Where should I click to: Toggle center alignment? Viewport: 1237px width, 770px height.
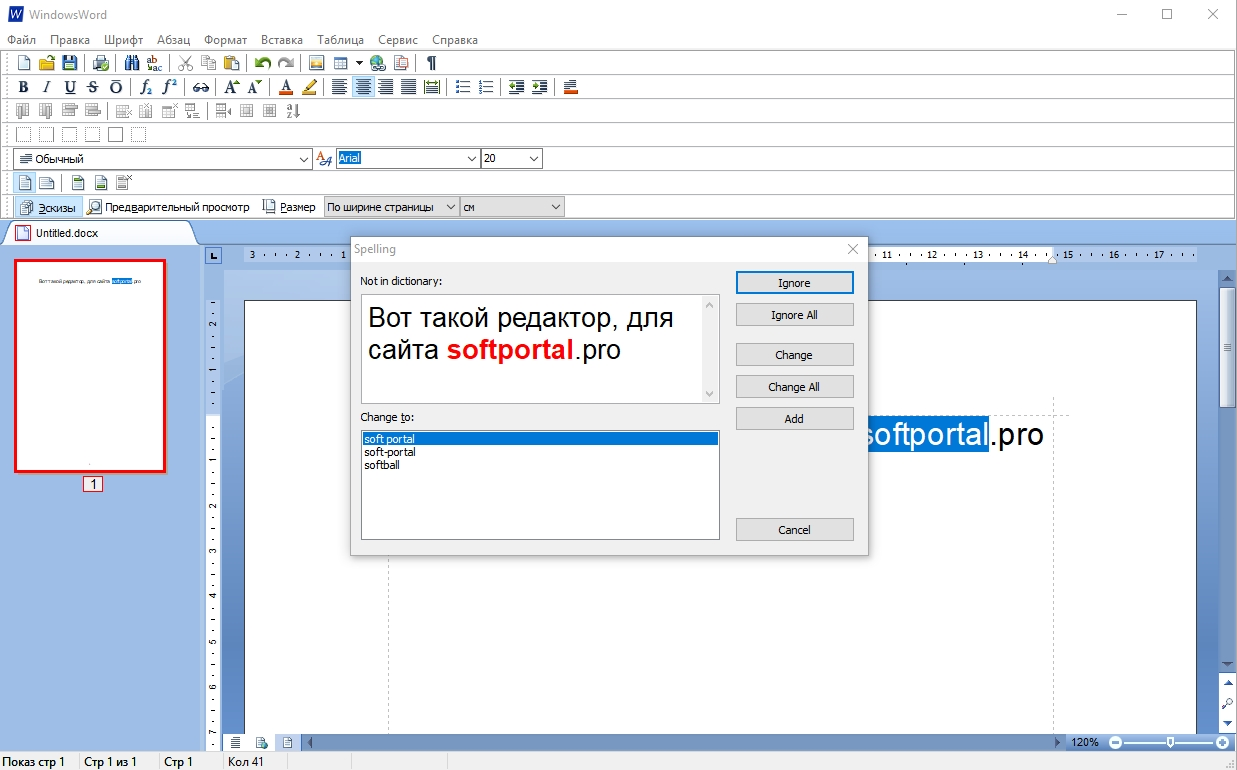[363, 87]
